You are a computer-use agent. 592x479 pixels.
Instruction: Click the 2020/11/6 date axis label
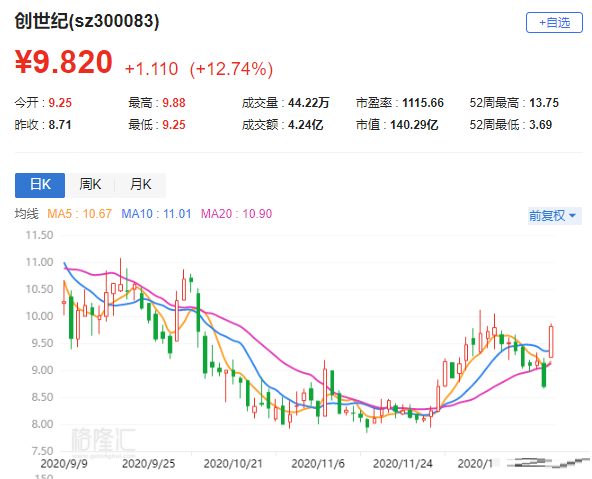pyautogui.click(x=318, y=464)
